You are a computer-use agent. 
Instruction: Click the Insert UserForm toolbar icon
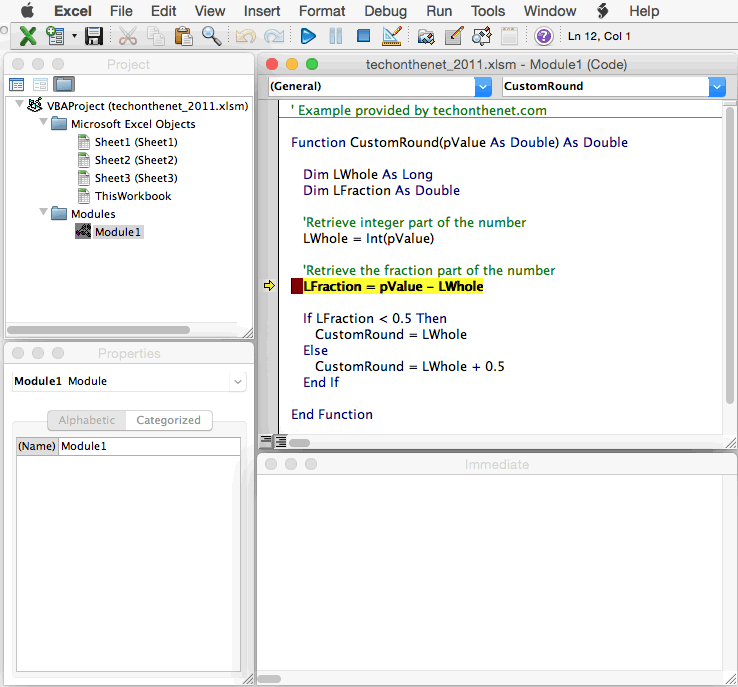(x=55, y=36)
